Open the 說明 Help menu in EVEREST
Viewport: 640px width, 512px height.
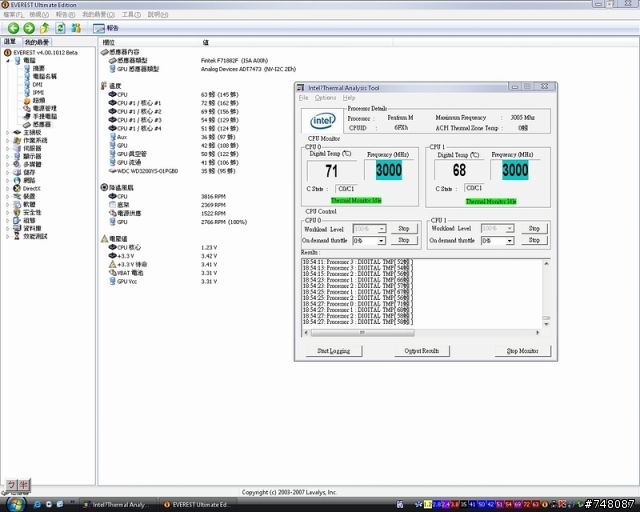[x=158, y=15]
